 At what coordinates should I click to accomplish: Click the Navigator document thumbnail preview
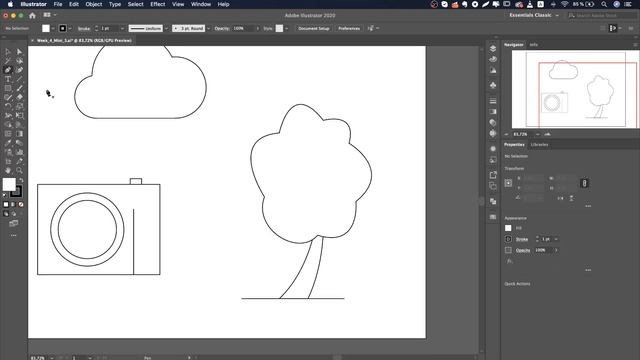click(576, 89)
